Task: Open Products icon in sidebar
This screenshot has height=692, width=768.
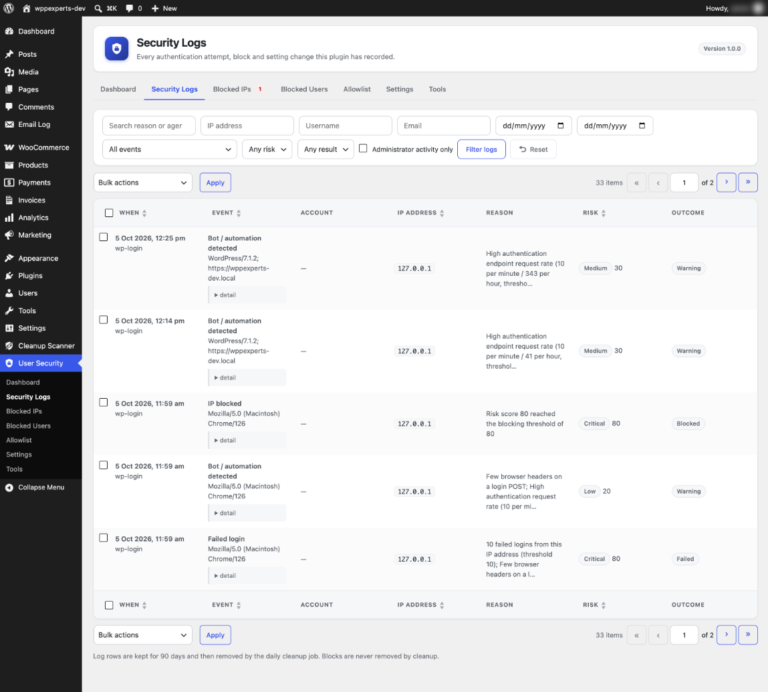Action: click(x=9, y=165)
